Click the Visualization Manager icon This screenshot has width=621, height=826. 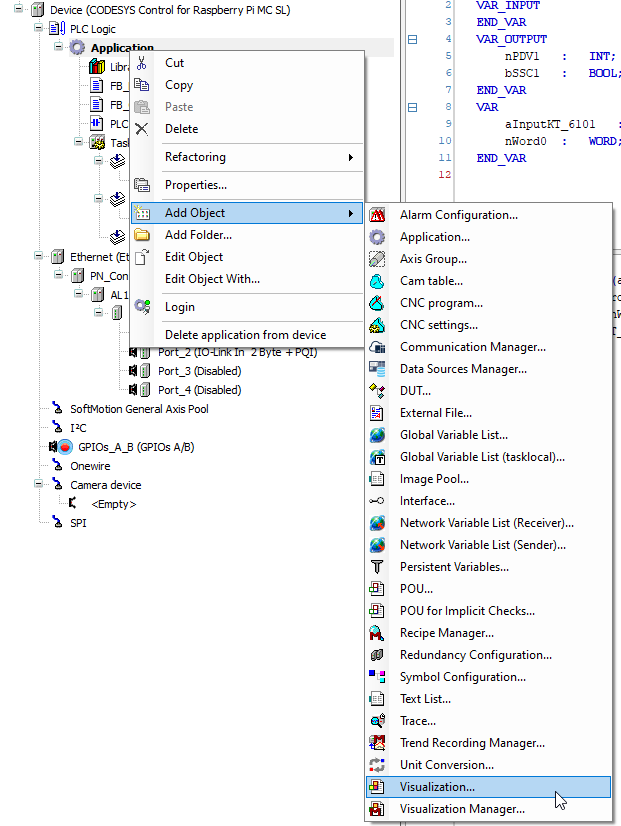pos(377,809)
